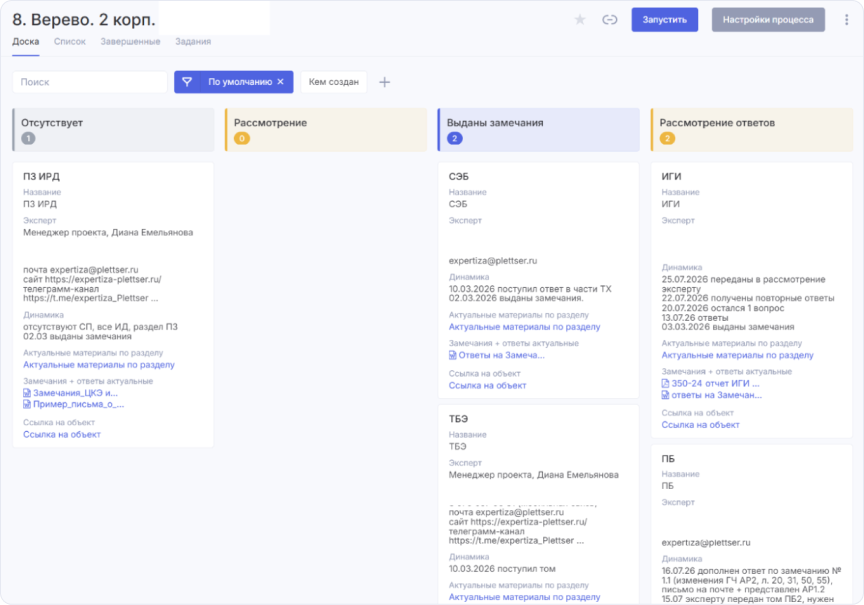Screen dimensions: 864x605
Task: Click 'expertiza@plettser.ru' in ПБ card
Action: [x=706, y=543]
